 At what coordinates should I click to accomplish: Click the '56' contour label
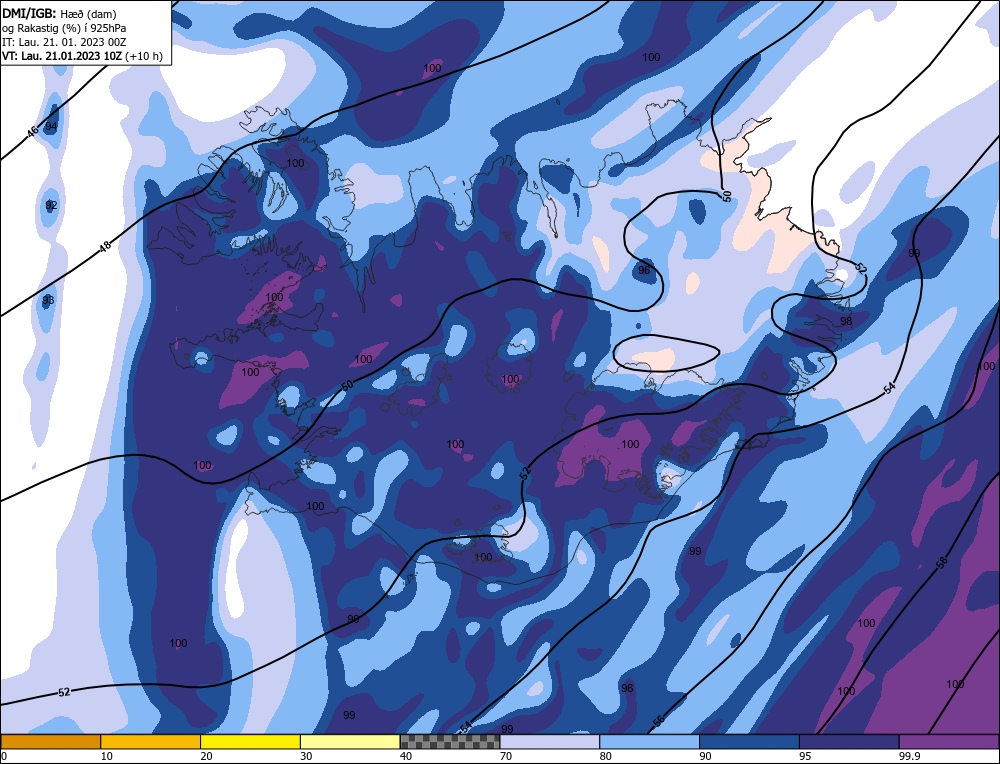(x=658, y=720)
